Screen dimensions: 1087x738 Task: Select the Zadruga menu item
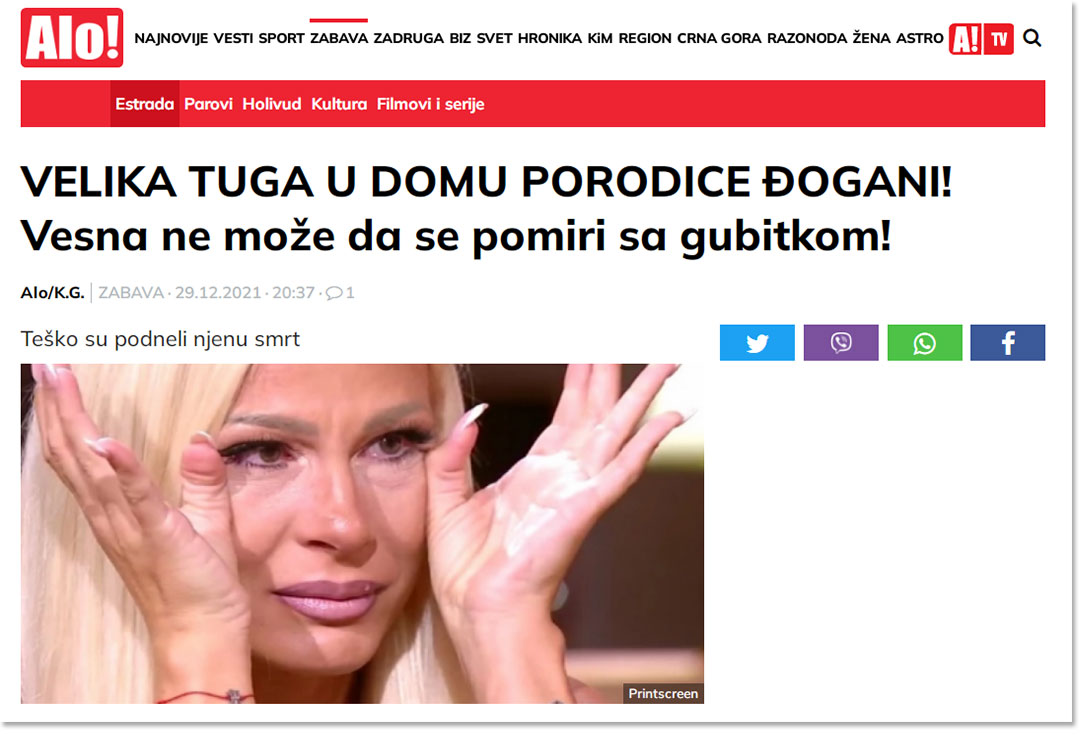coord(408,38)
